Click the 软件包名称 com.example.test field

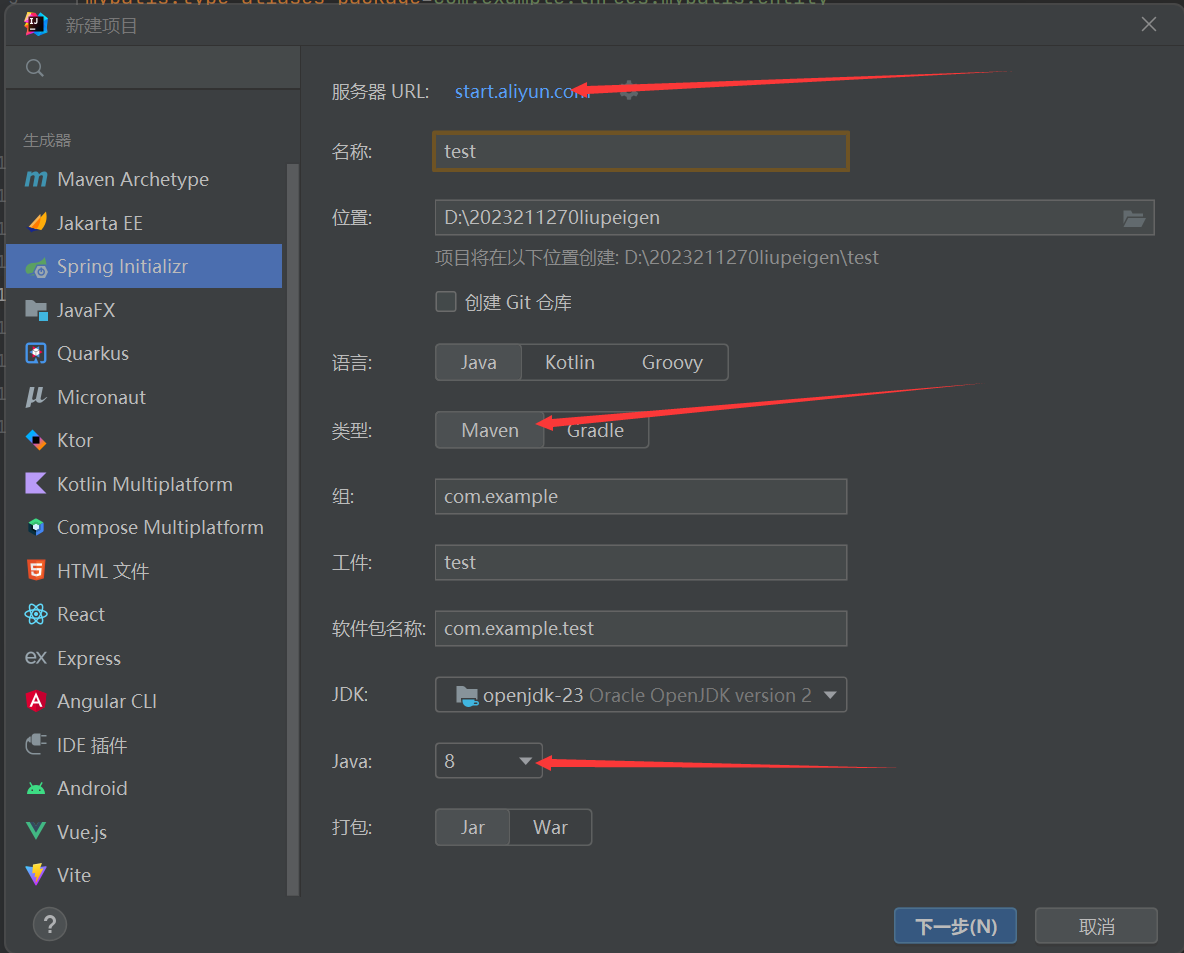point(641,628)
